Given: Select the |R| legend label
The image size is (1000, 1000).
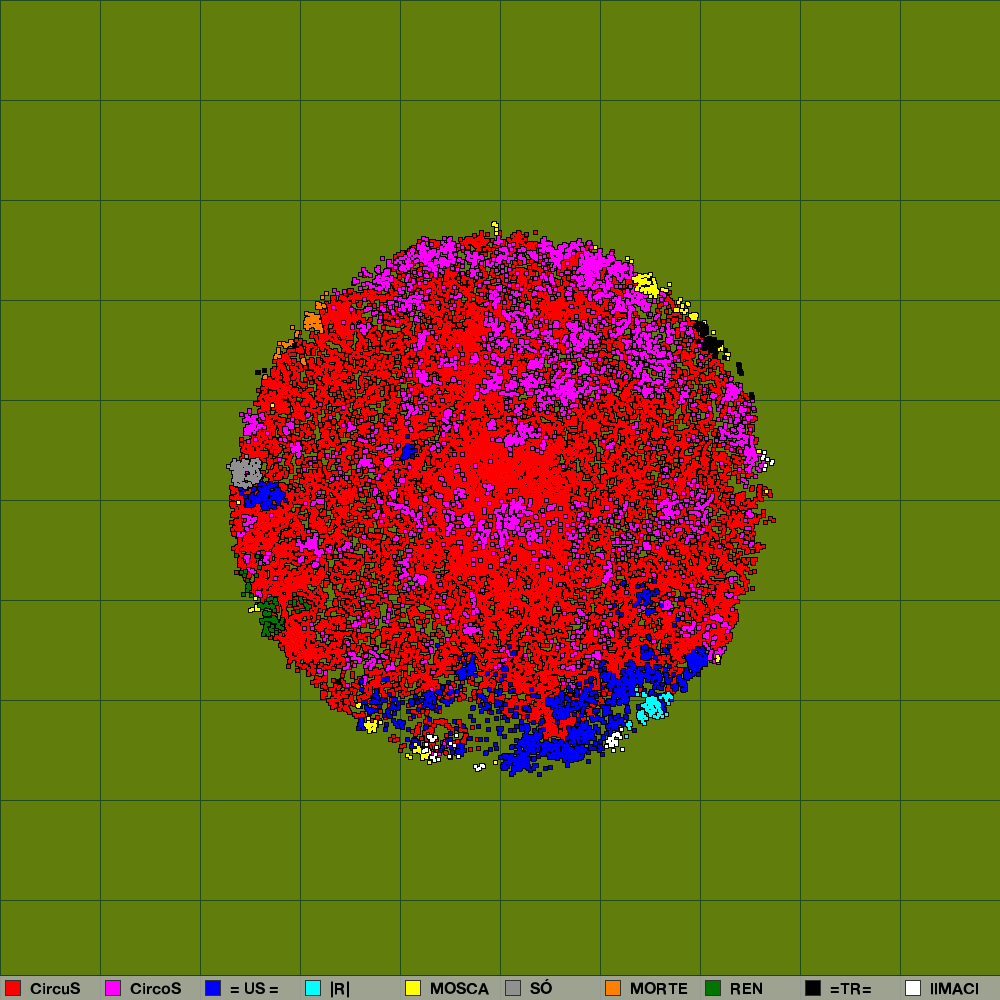Looking at the screenshot, I should click(x=340, y=989).
